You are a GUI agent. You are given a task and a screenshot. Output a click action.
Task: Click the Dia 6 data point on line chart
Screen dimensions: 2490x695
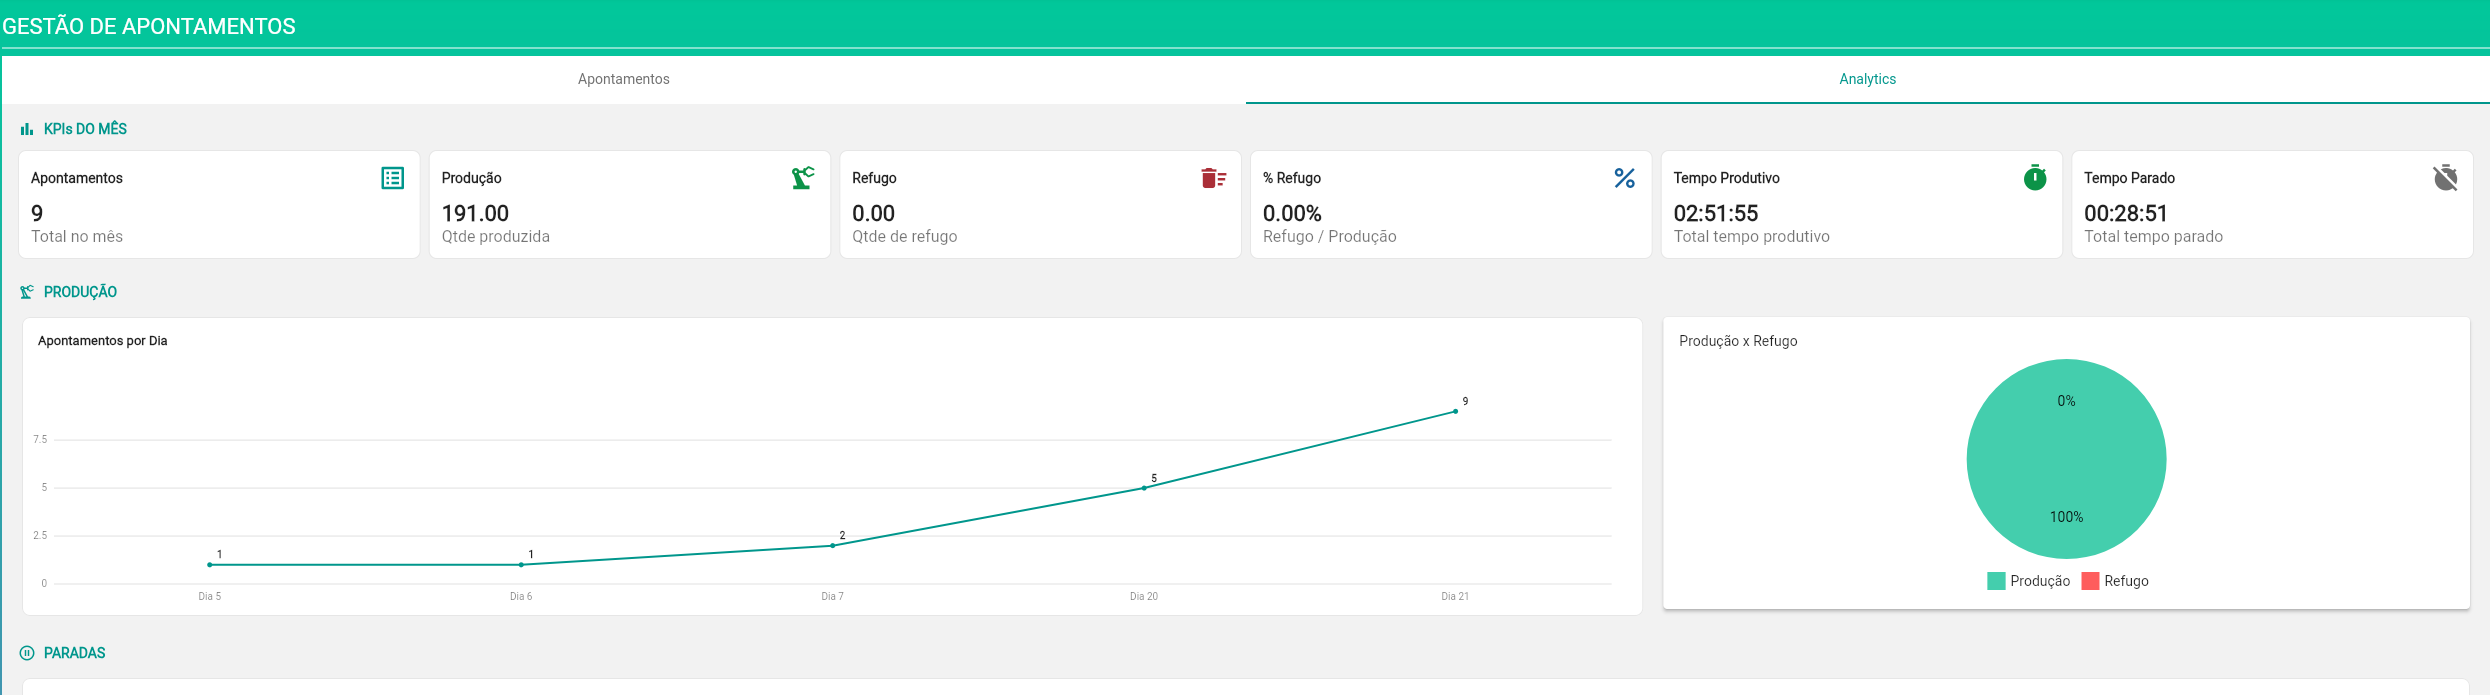521,565
